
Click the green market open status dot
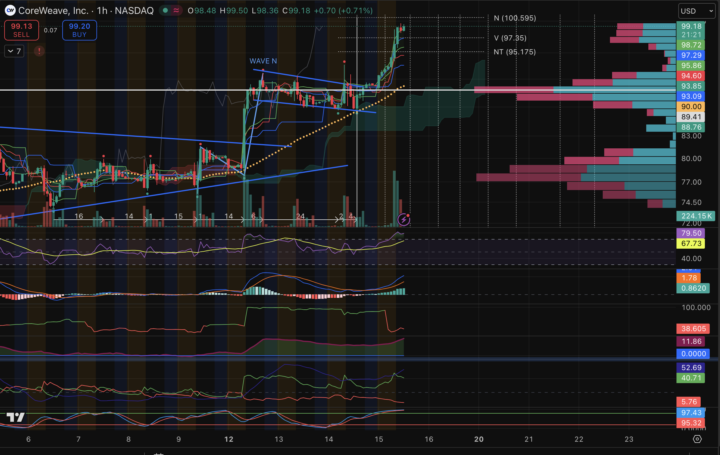(165, 10)
